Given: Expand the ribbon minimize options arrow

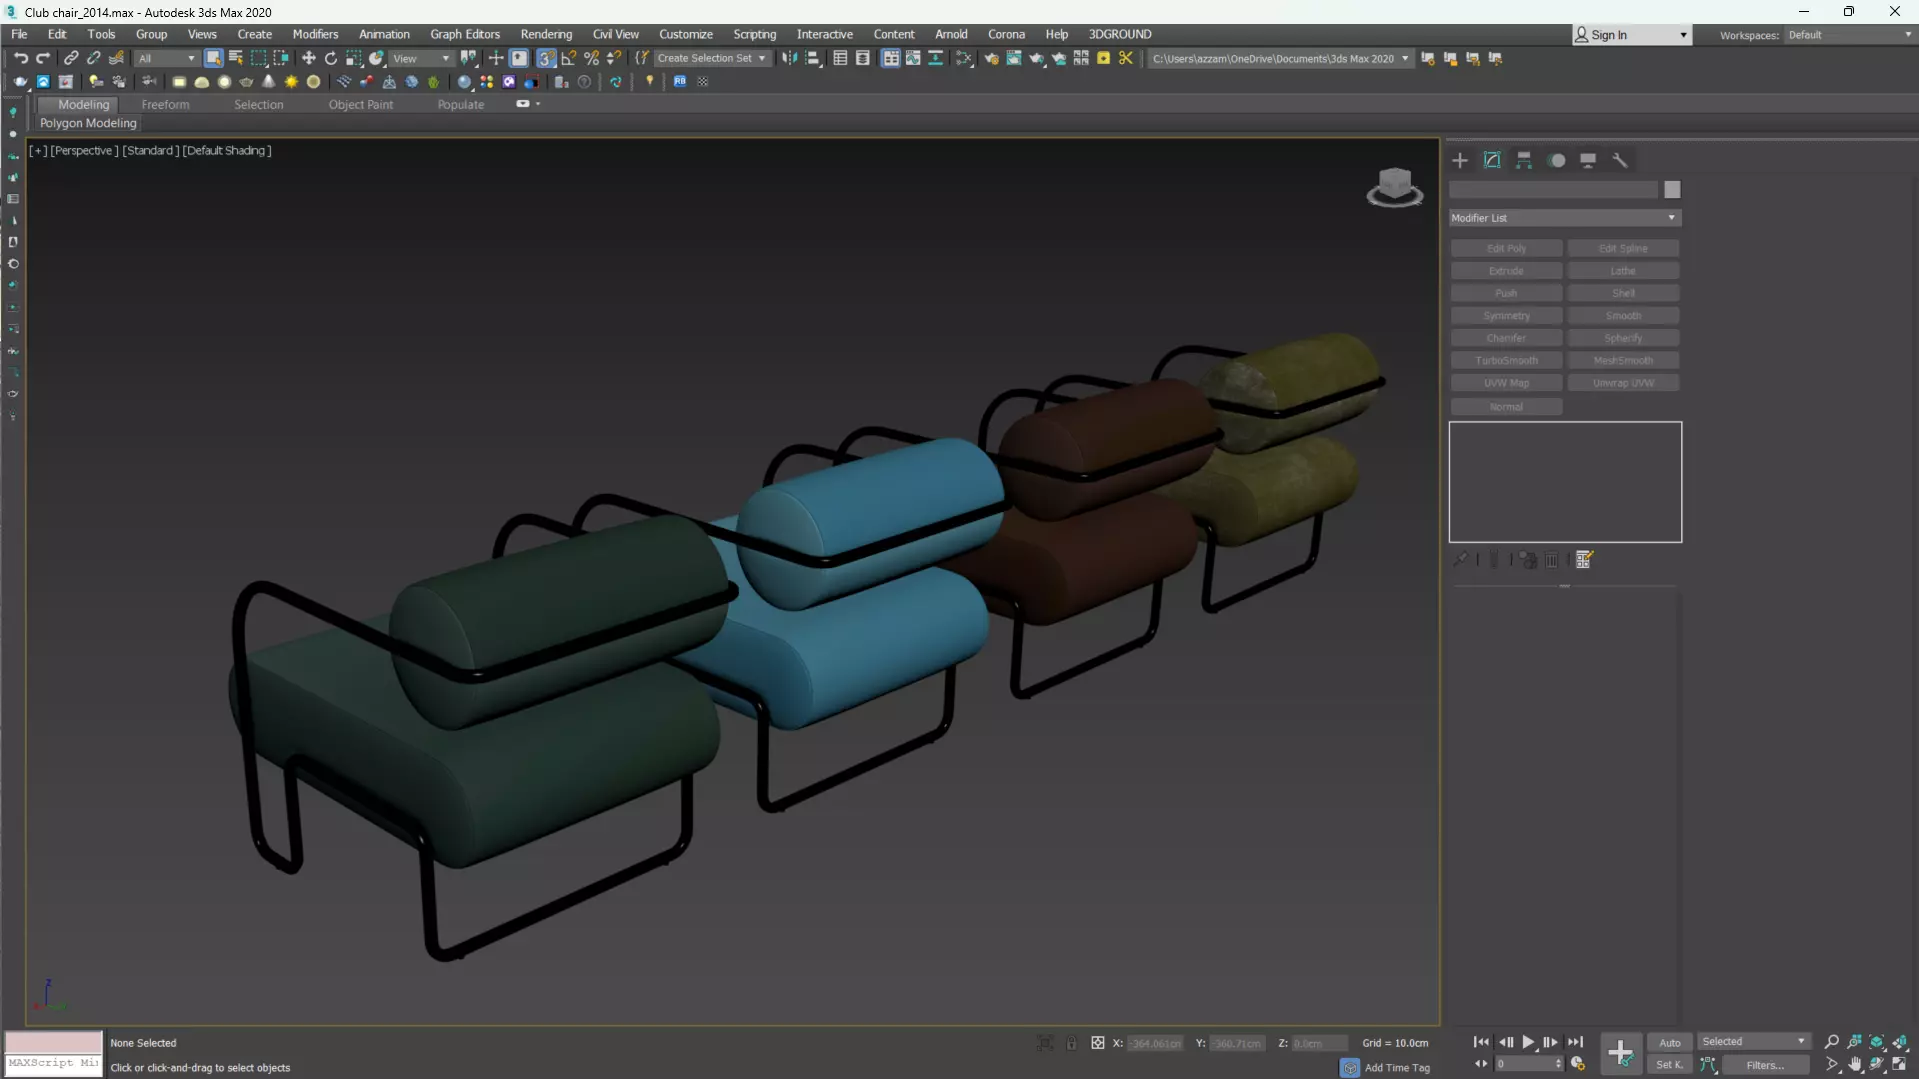Looking at the screenshot, I should click(538, 104).
